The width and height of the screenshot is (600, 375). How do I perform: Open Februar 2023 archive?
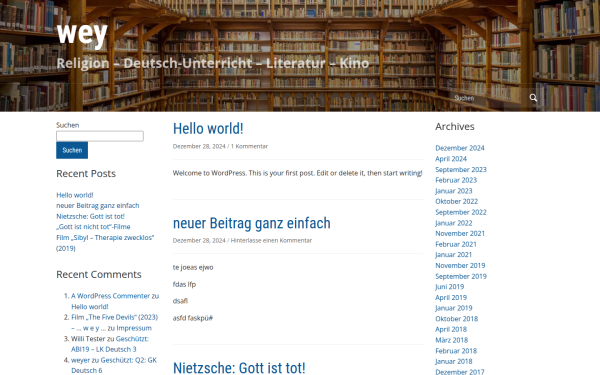[x=456, y=180]
